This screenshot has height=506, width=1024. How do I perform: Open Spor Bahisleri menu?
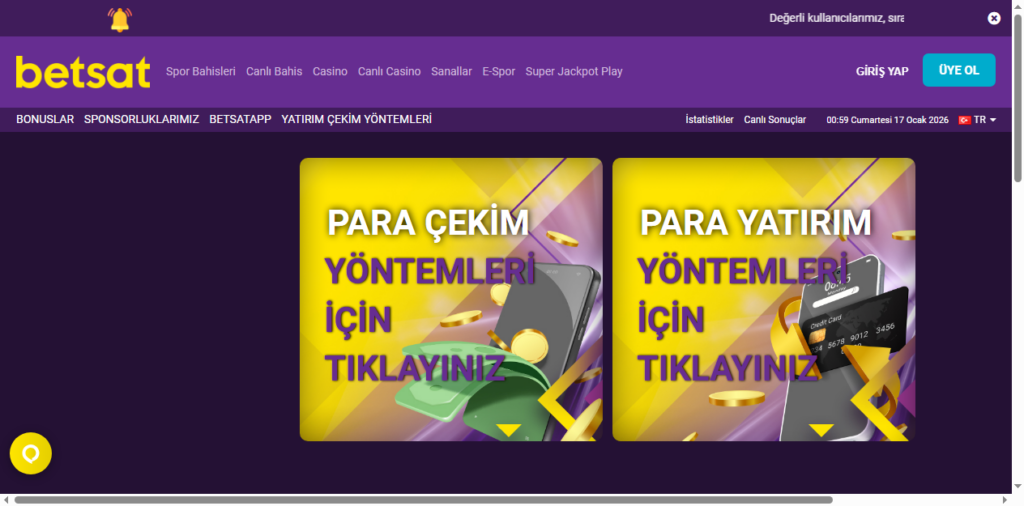200,72
